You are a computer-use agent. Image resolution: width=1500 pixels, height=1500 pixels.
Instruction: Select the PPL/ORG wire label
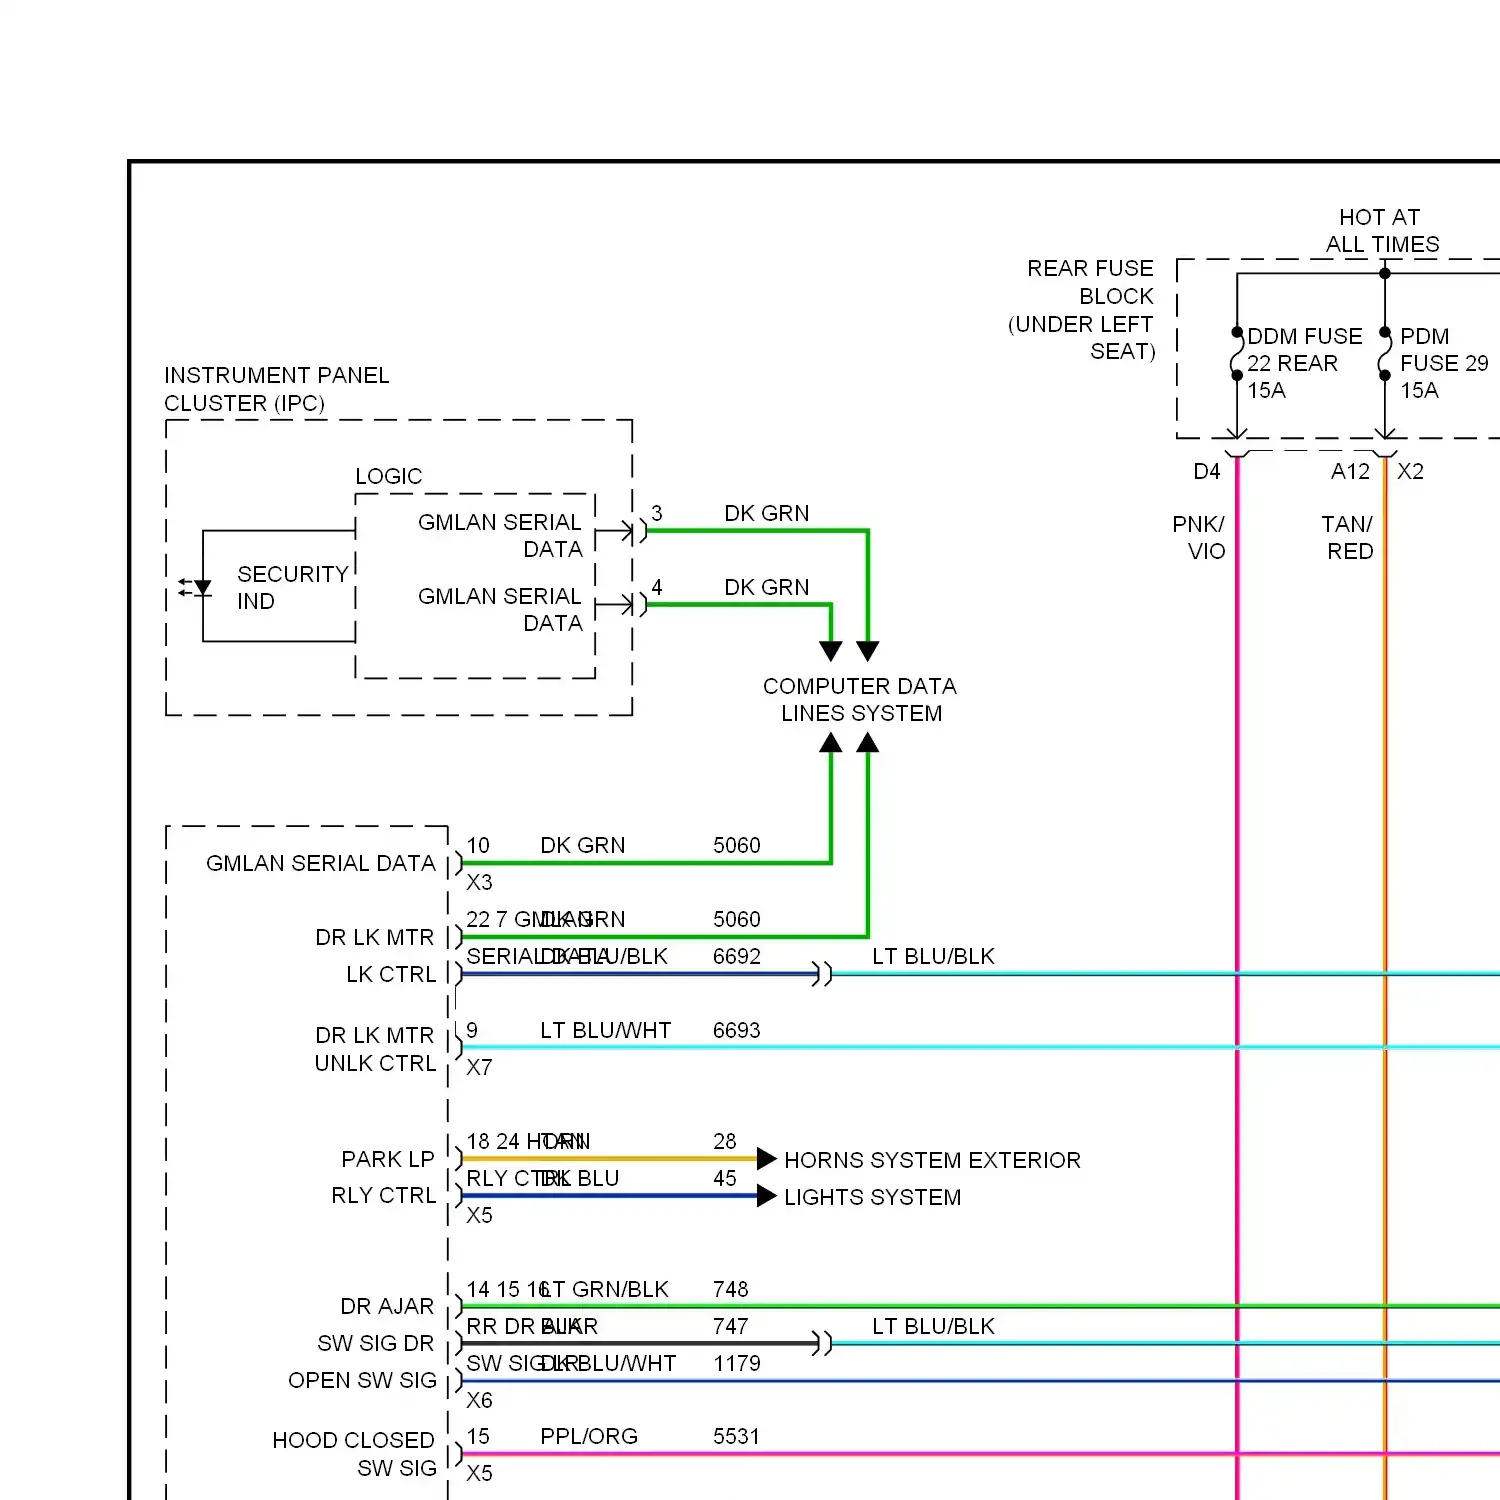point(589,1436)
